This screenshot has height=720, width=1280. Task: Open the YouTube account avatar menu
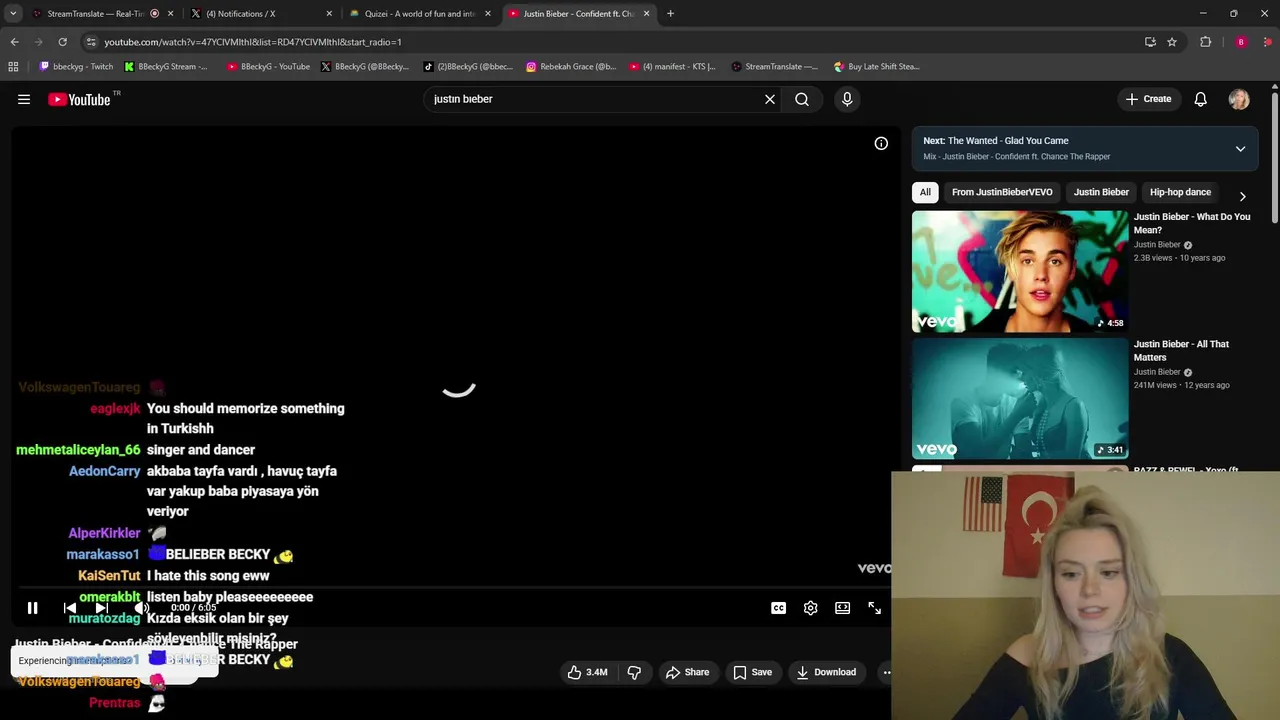coord(1239,99)
